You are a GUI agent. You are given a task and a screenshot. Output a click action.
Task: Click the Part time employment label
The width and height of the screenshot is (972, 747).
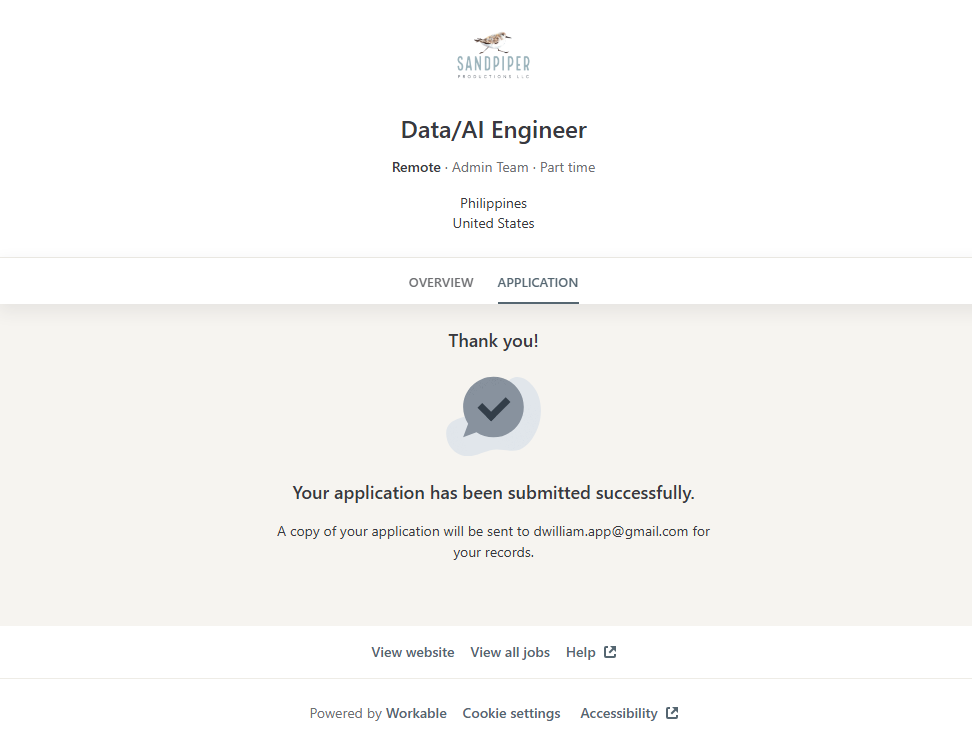(x=567, y=167)
